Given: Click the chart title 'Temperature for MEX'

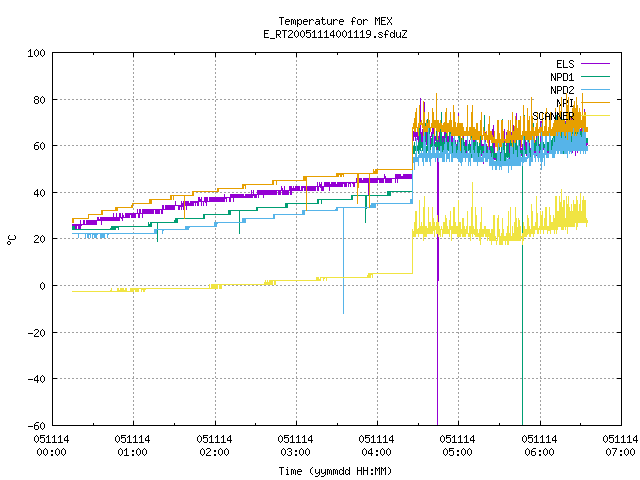Looking at the screenshot, I should point(335,21).
